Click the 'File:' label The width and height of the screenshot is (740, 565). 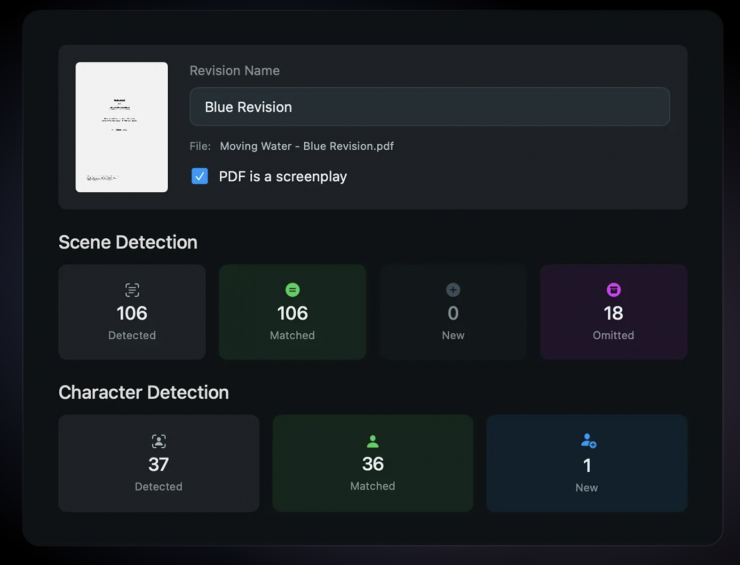coord(200,146)
